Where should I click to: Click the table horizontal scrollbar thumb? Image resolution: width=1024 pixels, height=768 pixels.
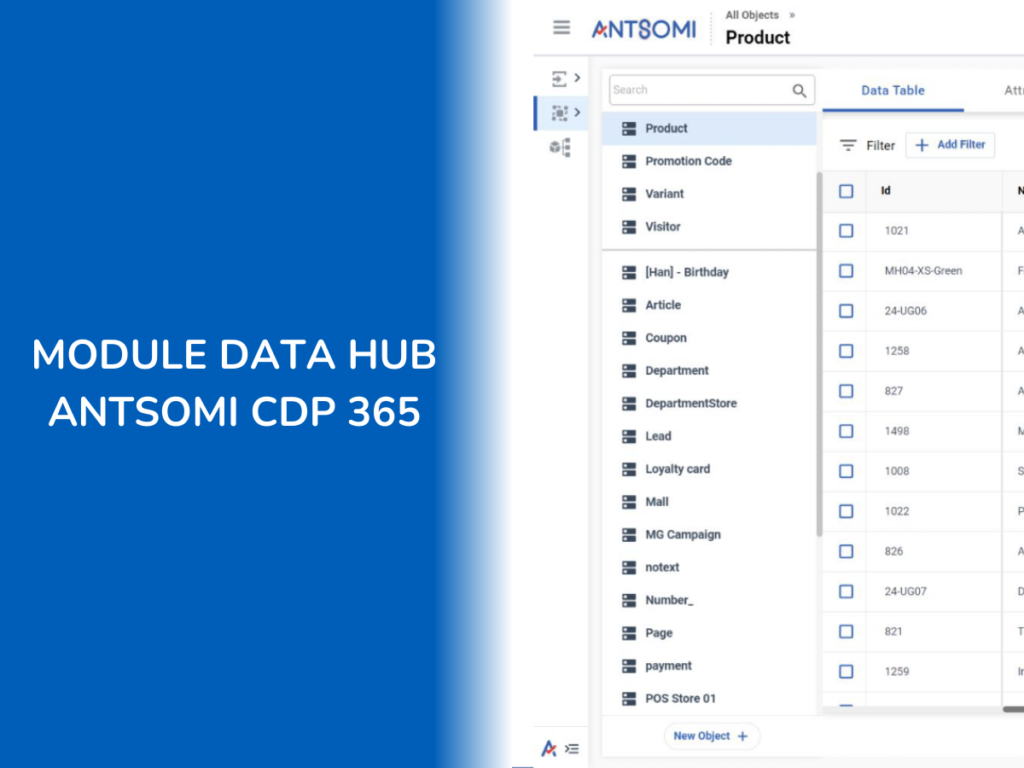tap(1014, 709)
